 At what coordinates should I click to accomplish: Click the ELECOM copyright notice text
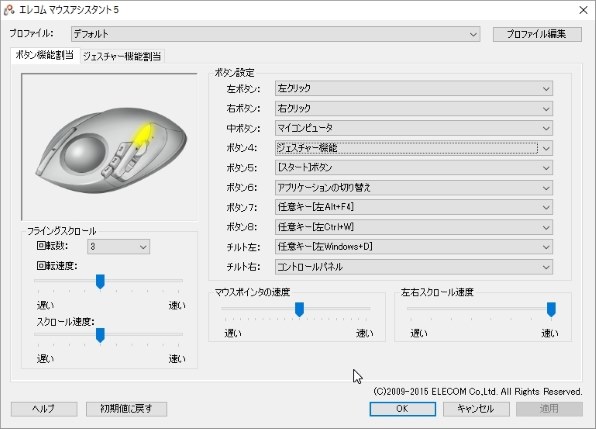(477, 392)
